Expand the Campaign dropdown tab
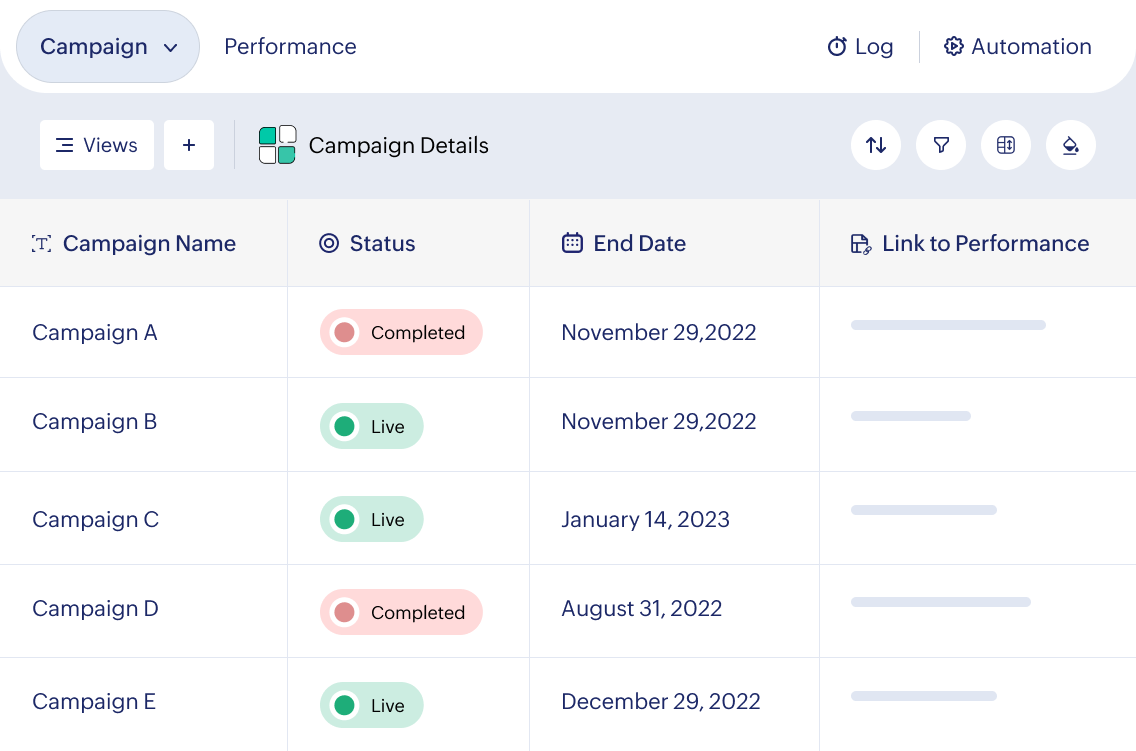This screenshot has height=751, width=1136. pyautogui.click(x=109, y=47)
